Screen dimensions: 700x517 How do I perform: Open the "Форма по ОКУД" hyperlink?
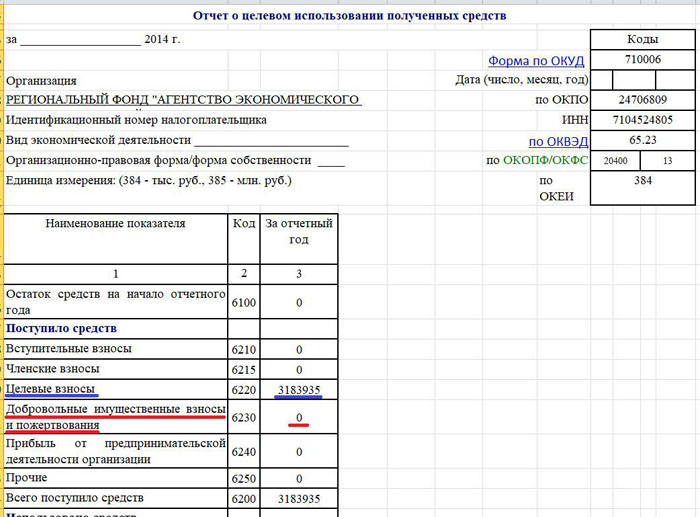click(x=535, y=61)
